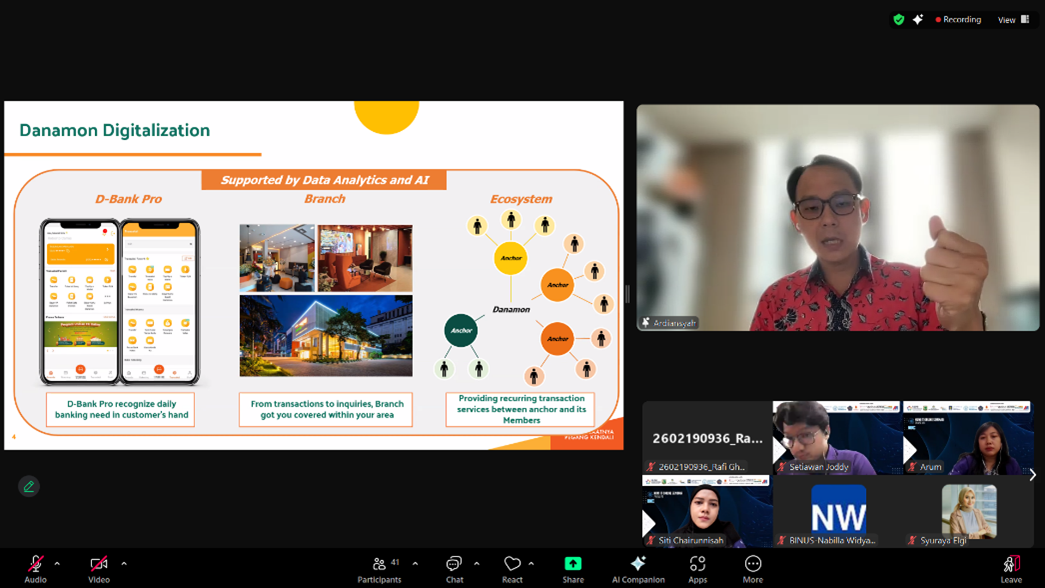
Task: Click the left D-Bank Pro phone mockup
Action: click(x=80, y=302)
